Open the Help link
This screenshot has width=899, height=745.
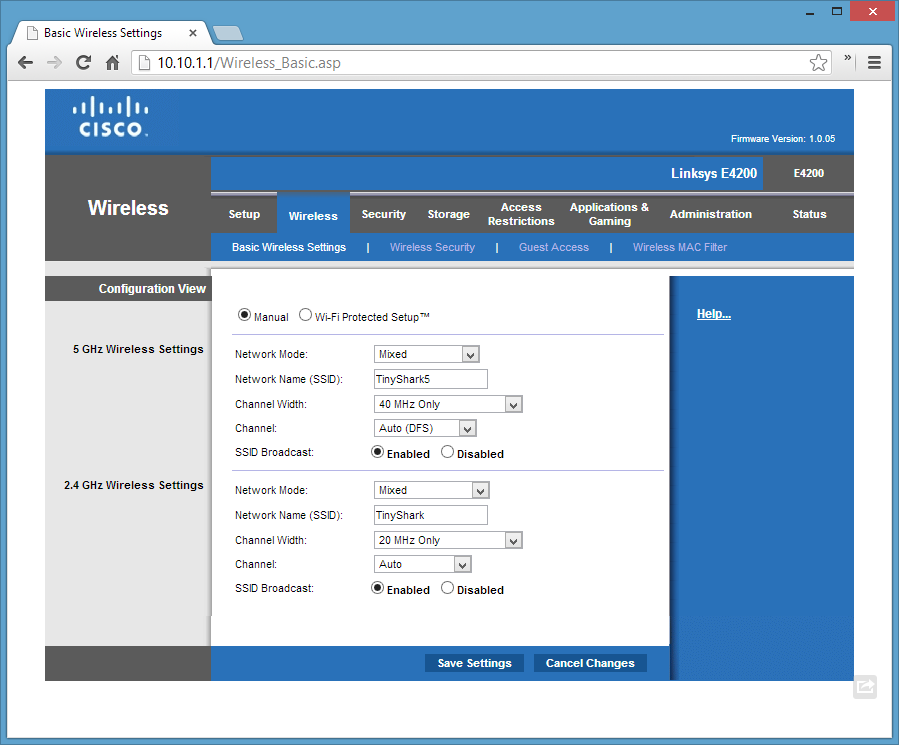point(713,314)
